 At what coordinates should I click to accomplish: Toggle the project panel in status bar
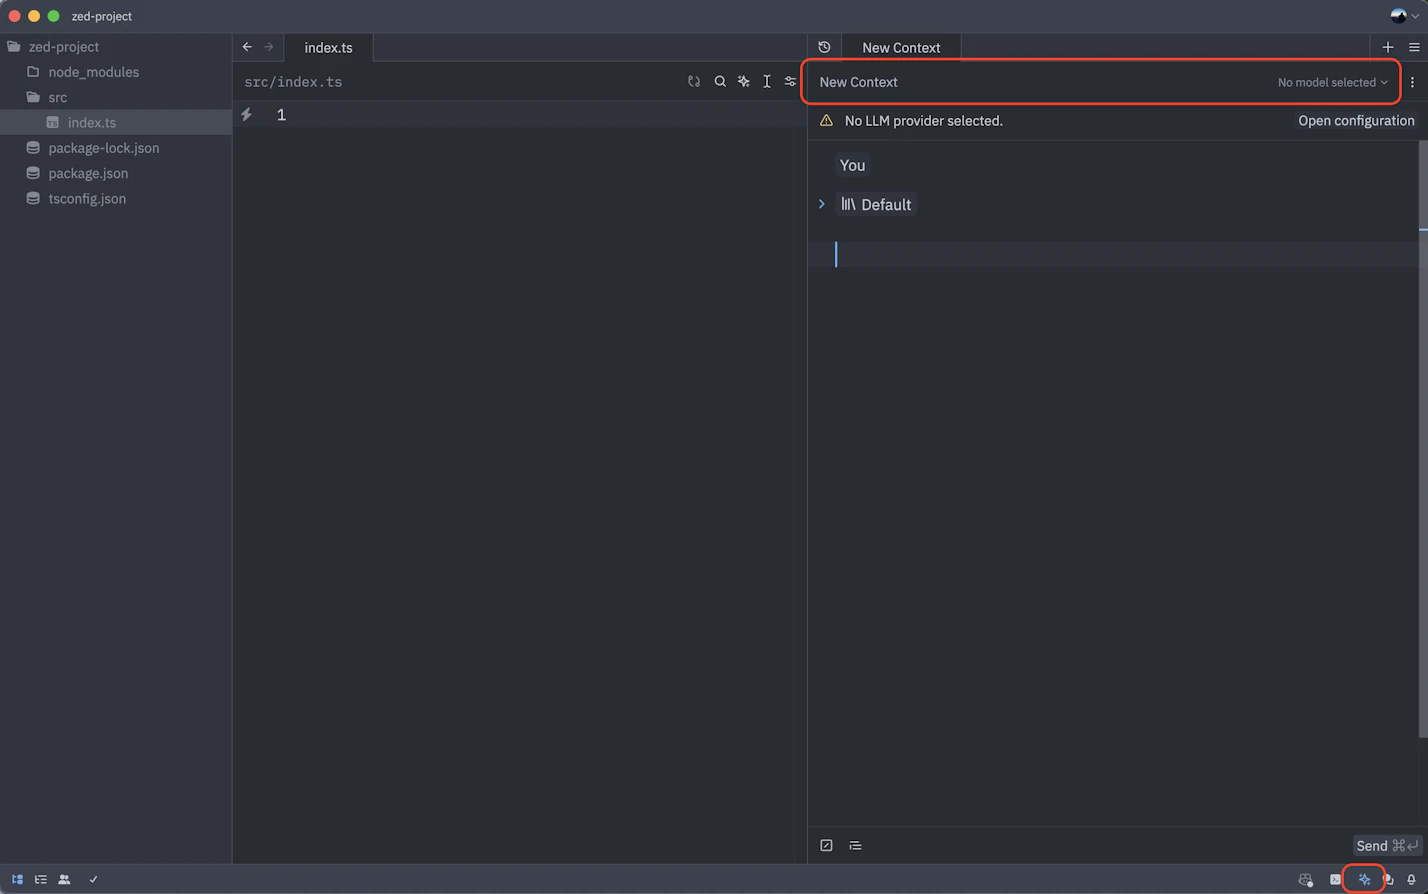click(17, 880)
